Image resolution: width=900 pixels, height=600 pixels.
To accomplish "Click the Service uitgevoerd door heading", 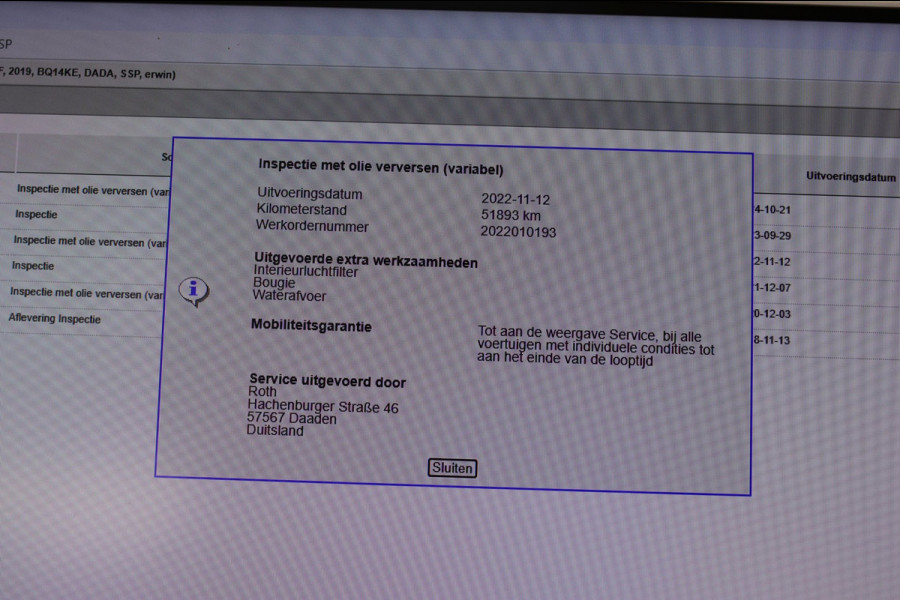I will coord(327,382).
